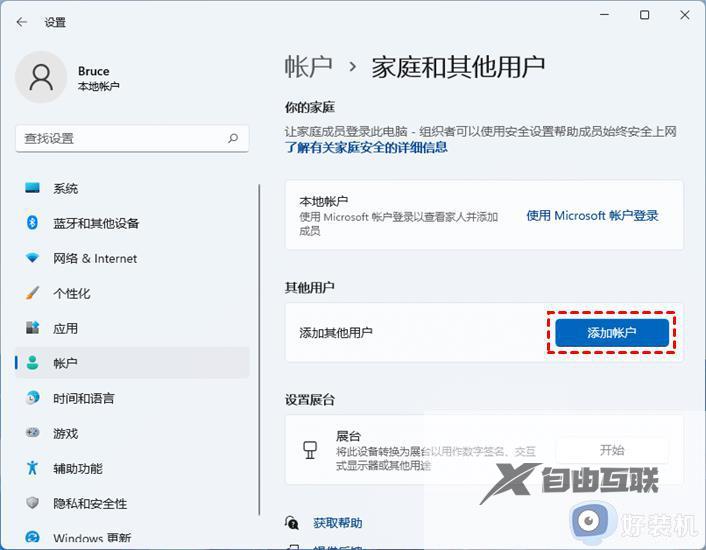Open Windows 更新 settings category
Image resolution: width=706 pixels, height=550 pixels.
132,537
